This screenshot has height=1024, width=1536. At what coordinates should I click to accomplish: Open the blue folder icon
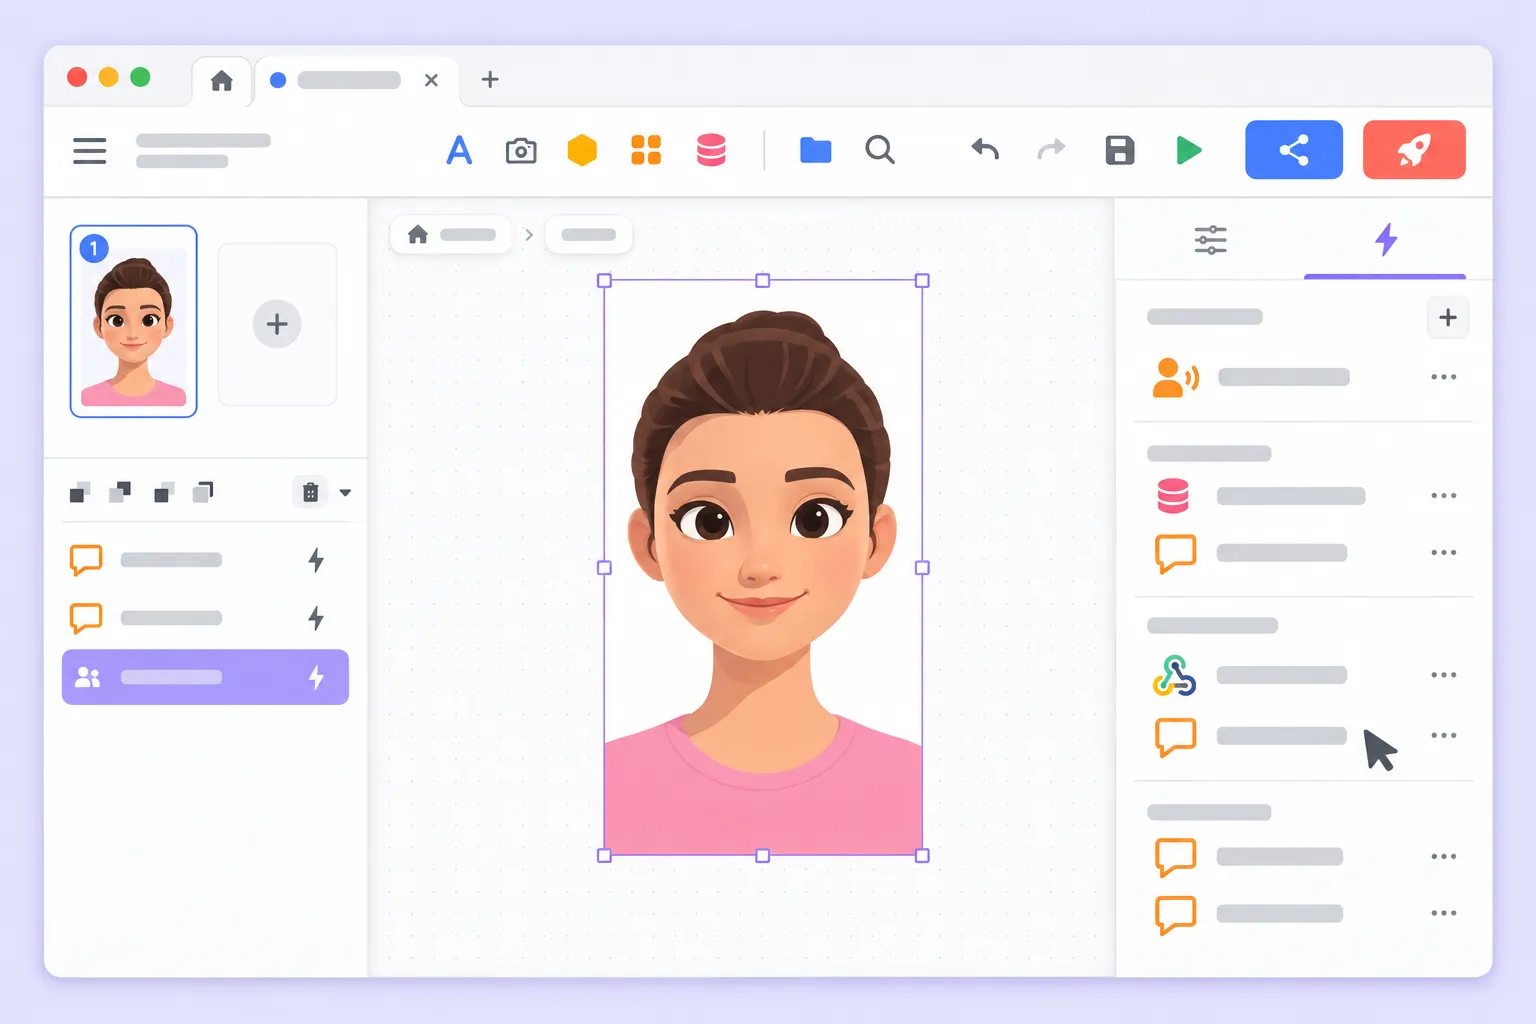[x=816, y=150]
